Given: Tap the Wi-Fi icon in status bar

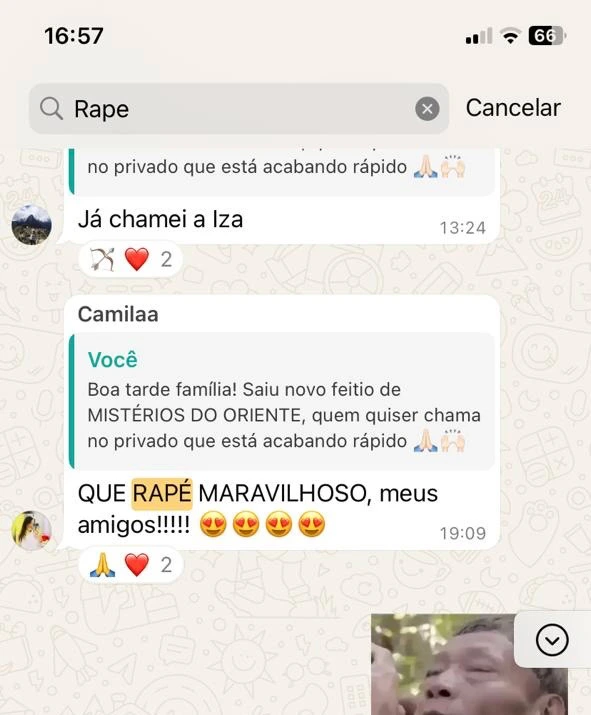Looking at the screenshot, I should pyautogui.click(x=511, y=36).
